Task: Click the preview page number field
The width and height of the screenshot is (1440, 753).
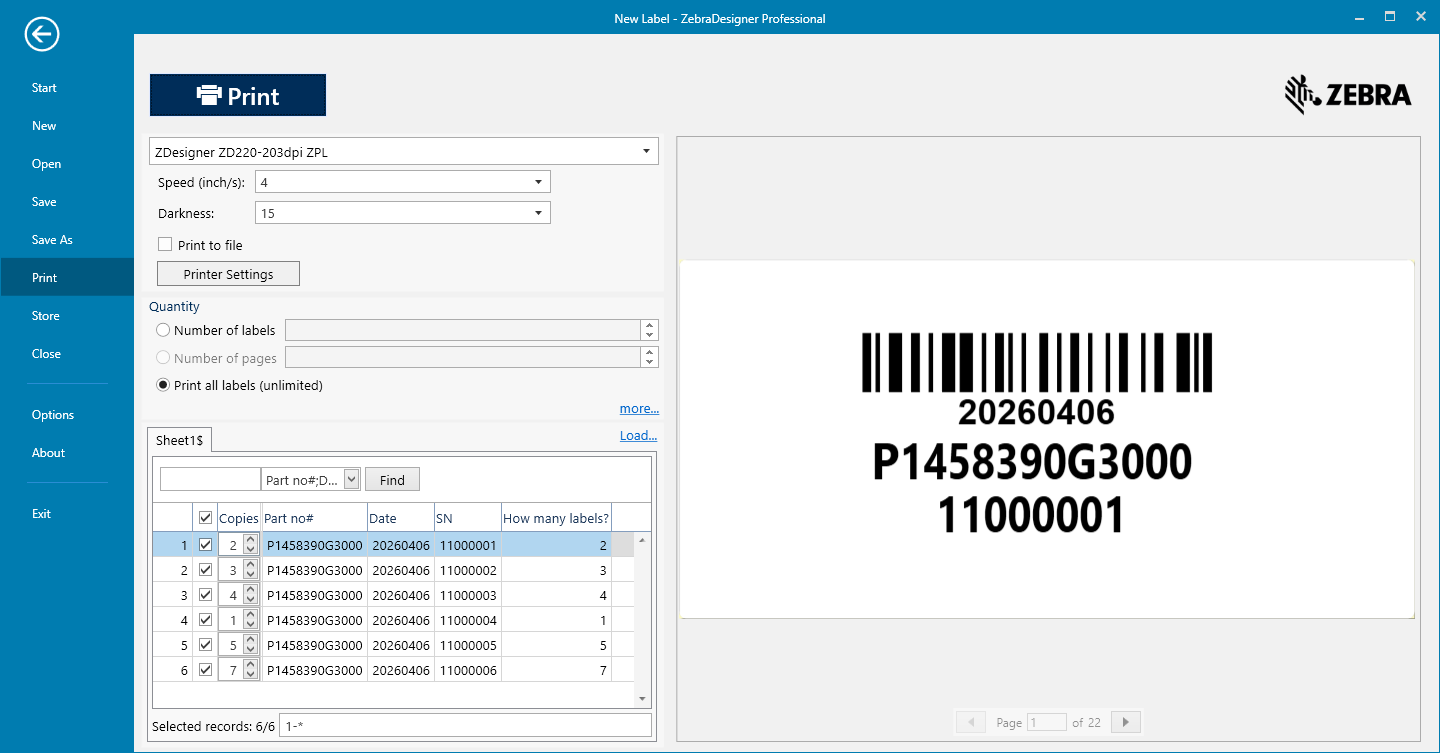Action: (1046, 722)
